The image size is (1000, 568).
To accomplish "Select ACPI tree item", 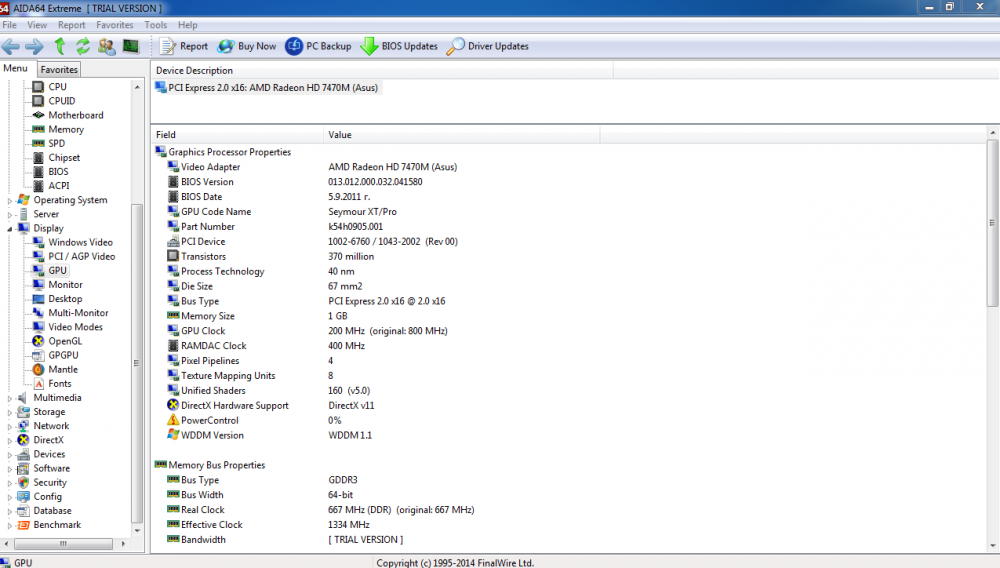I will coord(59,186).
